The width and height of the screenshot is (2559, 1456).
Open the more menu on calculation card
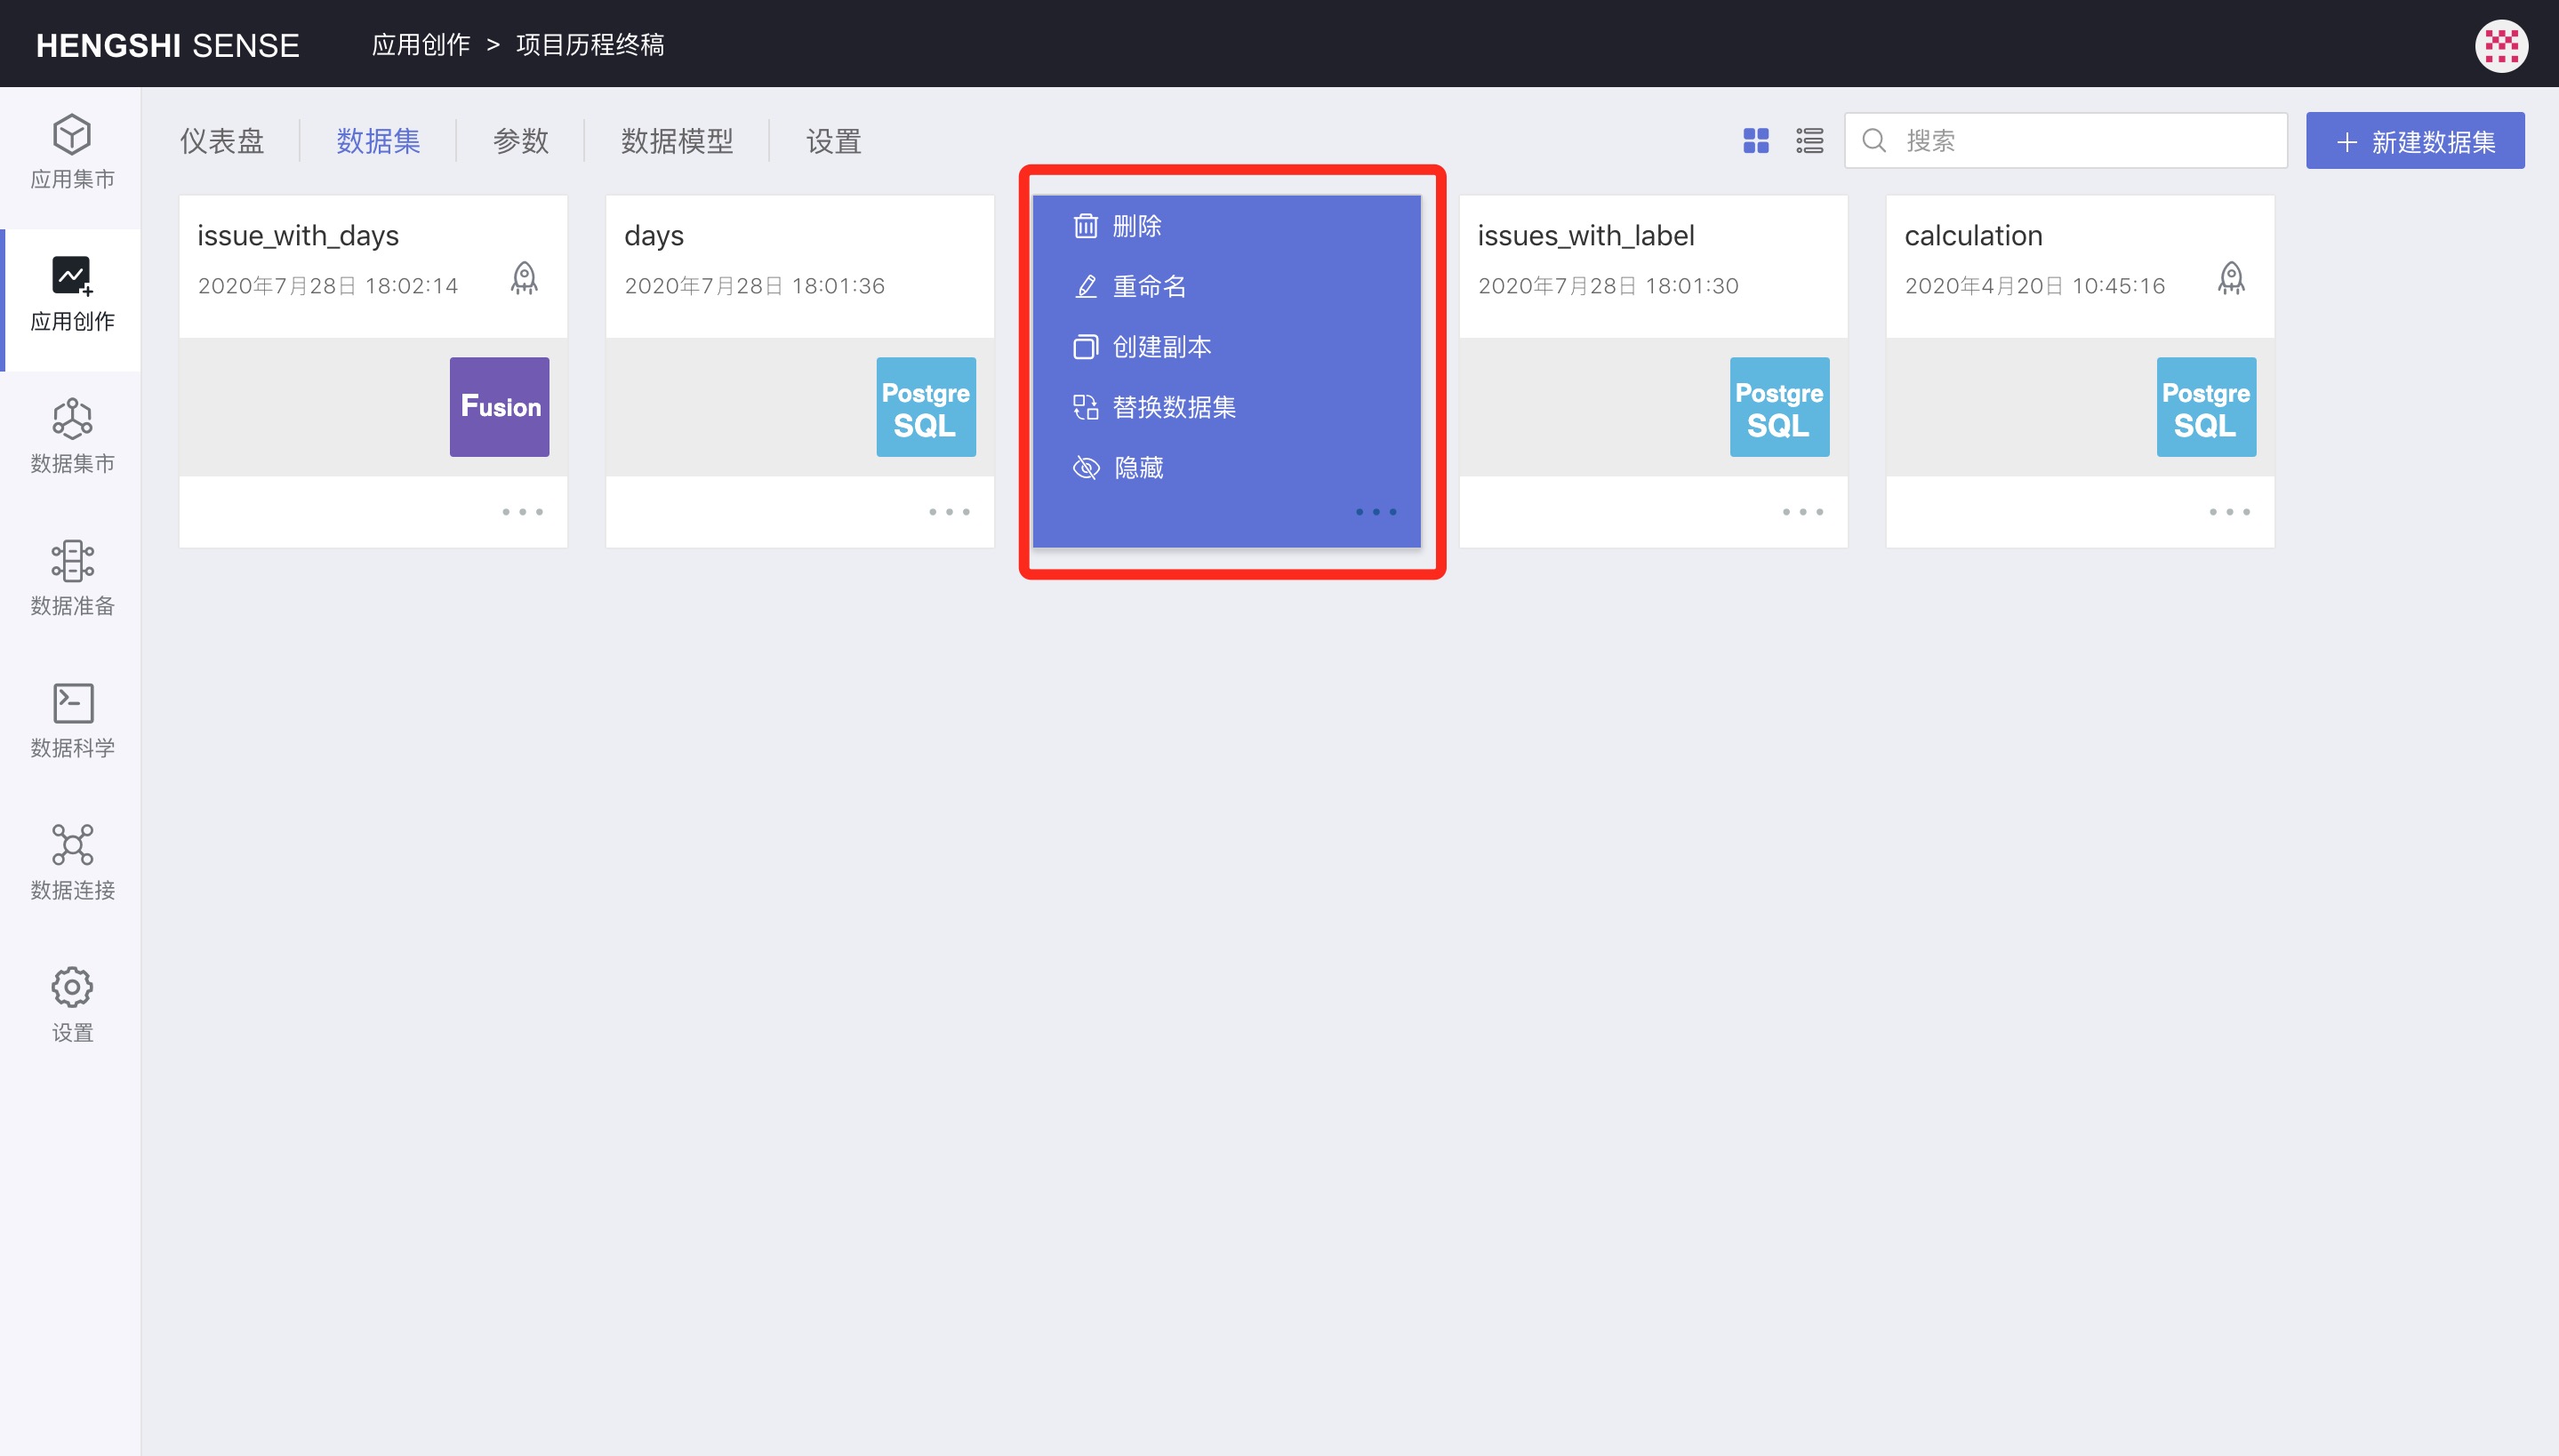[2229, 512]
